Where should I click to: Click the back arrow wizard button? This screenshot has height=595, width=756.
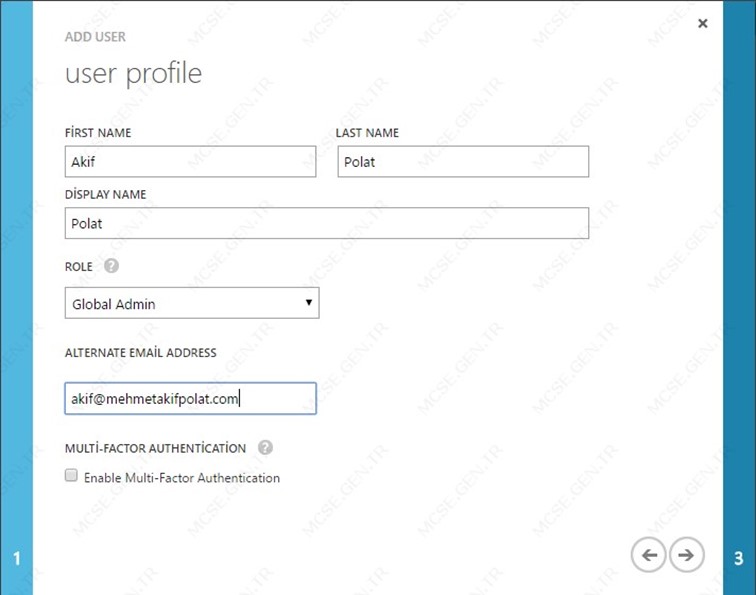coord(648,555)
